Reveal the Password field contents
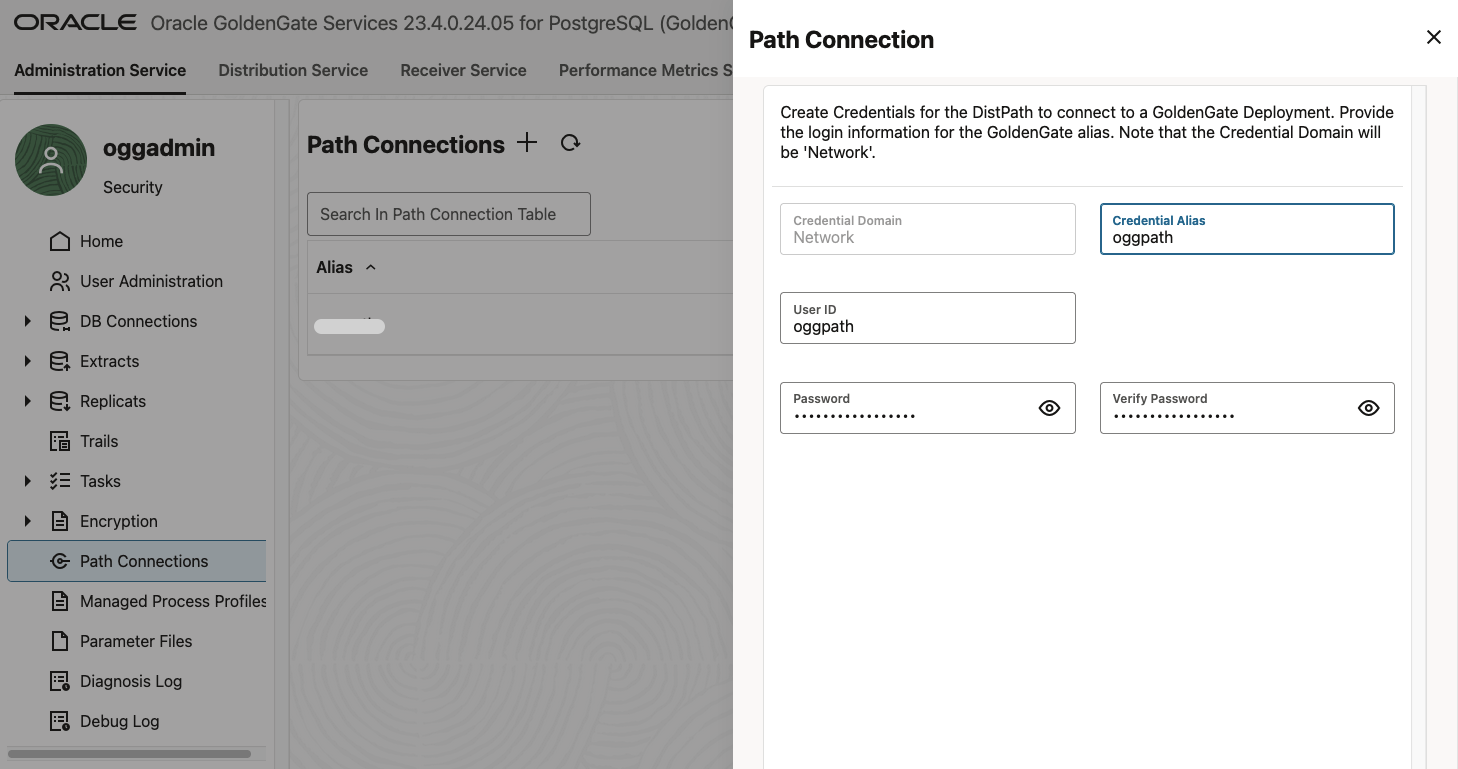The image size is (1458, 769). pos(1049,408)
